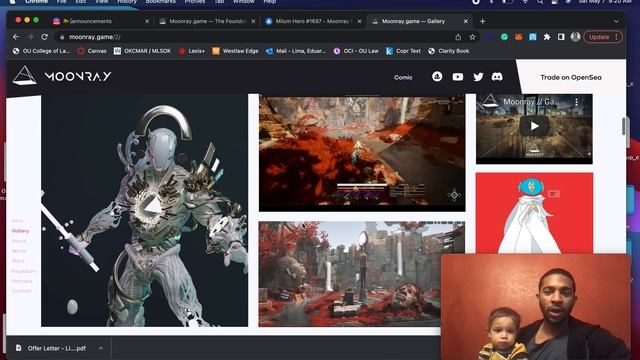The width and height of the screenshot is (640, 360).
Task: Open the Chrome side panel icon
Action: [x=561, y=37]
